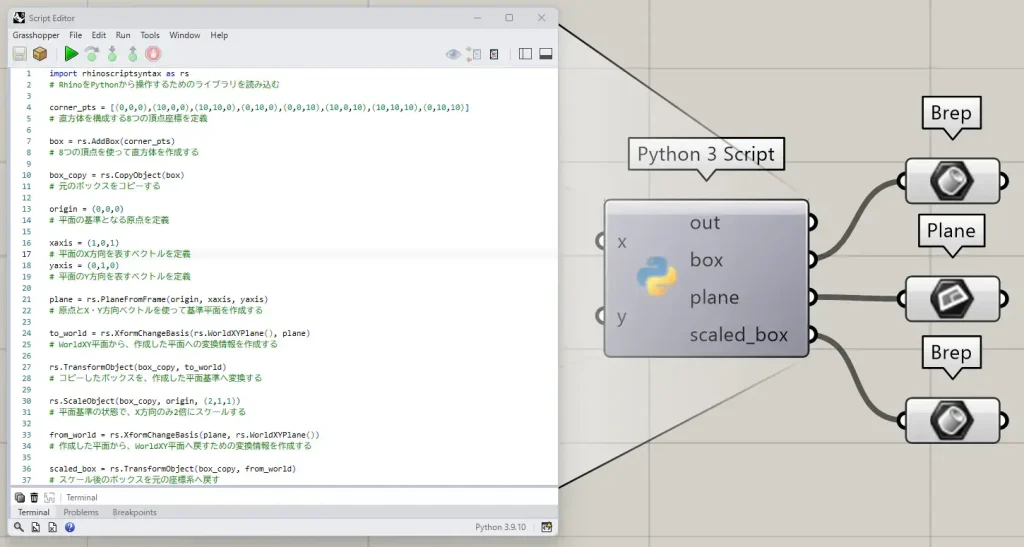Click the Python 3 Script label balloon
This screenshot has width=1024, height=547.
(x=706, y=155)
